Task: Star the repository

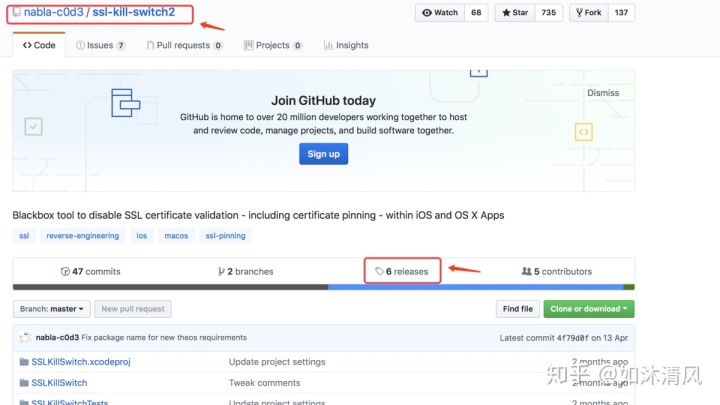Action: [515, 12]
